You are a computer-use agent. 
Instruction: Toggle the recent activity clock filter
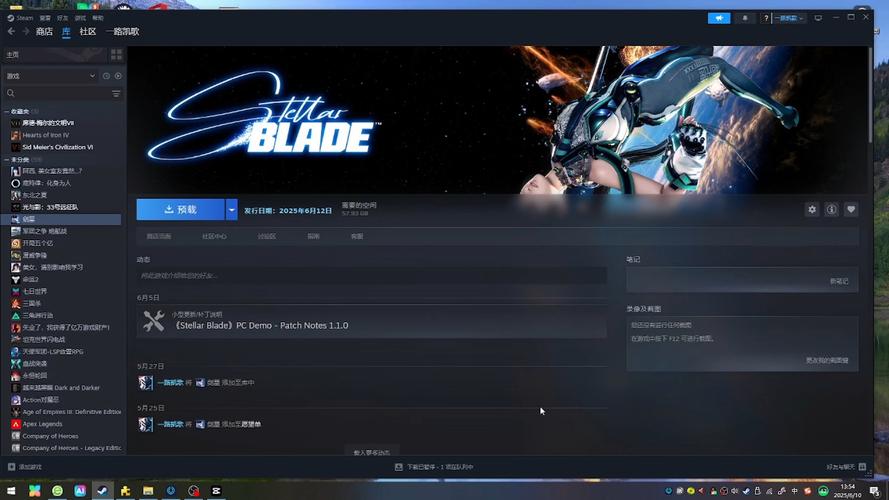106,76
